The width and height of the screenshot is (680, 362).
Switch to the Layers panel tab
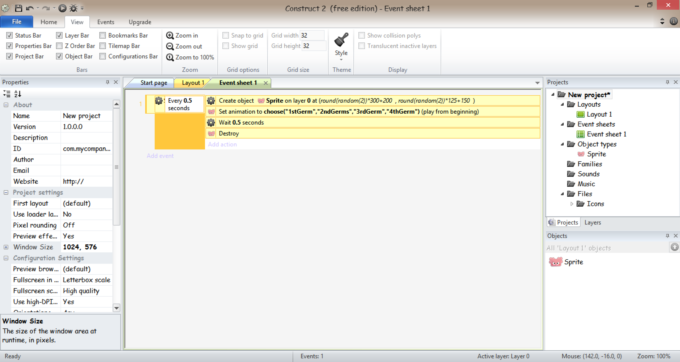pos(592,222)
